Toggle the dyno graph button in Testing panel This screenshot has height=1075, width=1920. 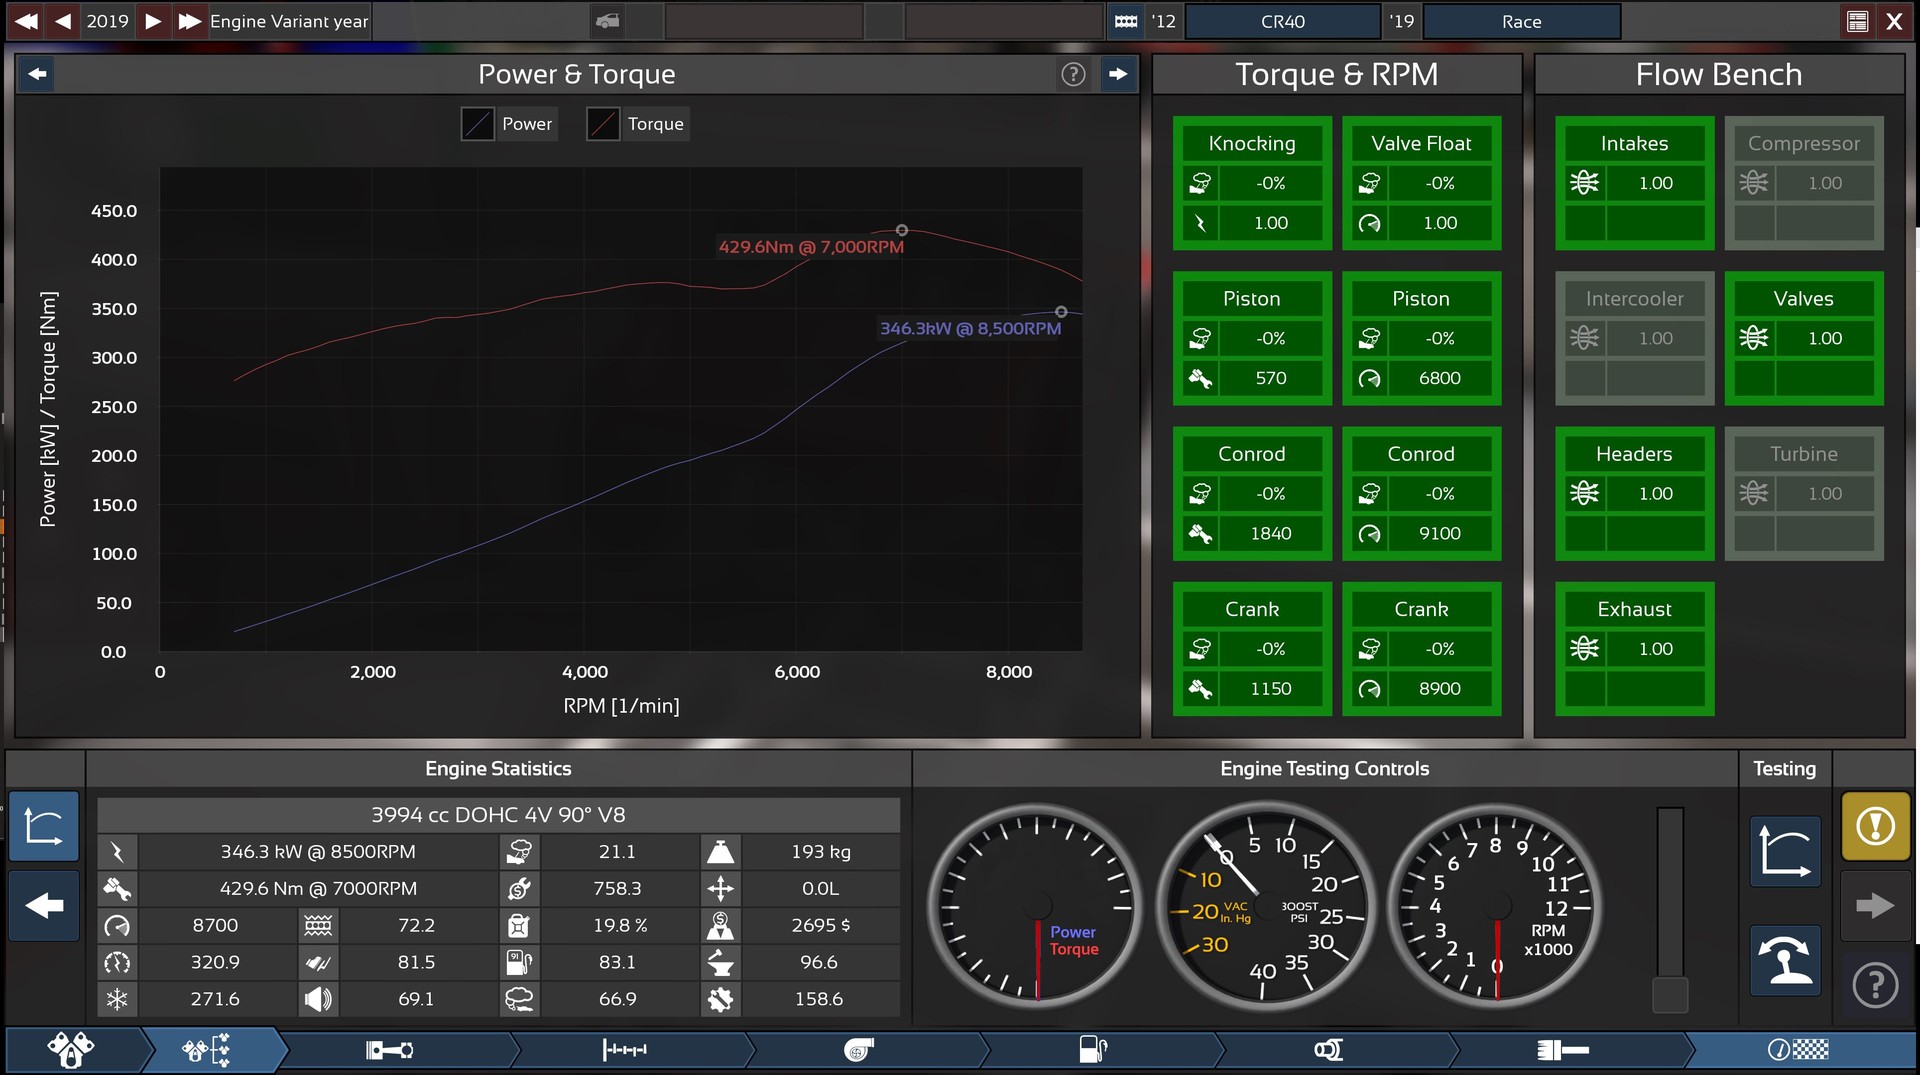pyautogui.click(x=1785, y=852)
